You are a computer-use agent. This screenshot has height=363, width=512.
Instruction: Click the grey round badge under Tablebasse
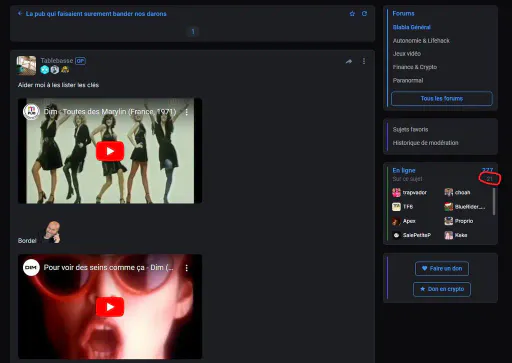[55, 70]
